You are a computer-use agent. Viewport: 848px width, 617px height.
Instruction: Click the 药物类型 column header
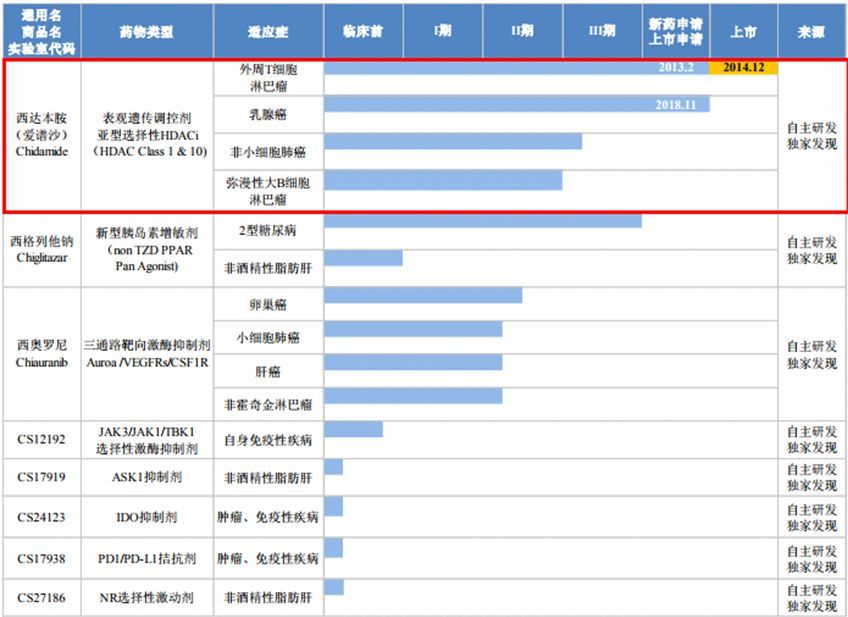click(147, 31)
